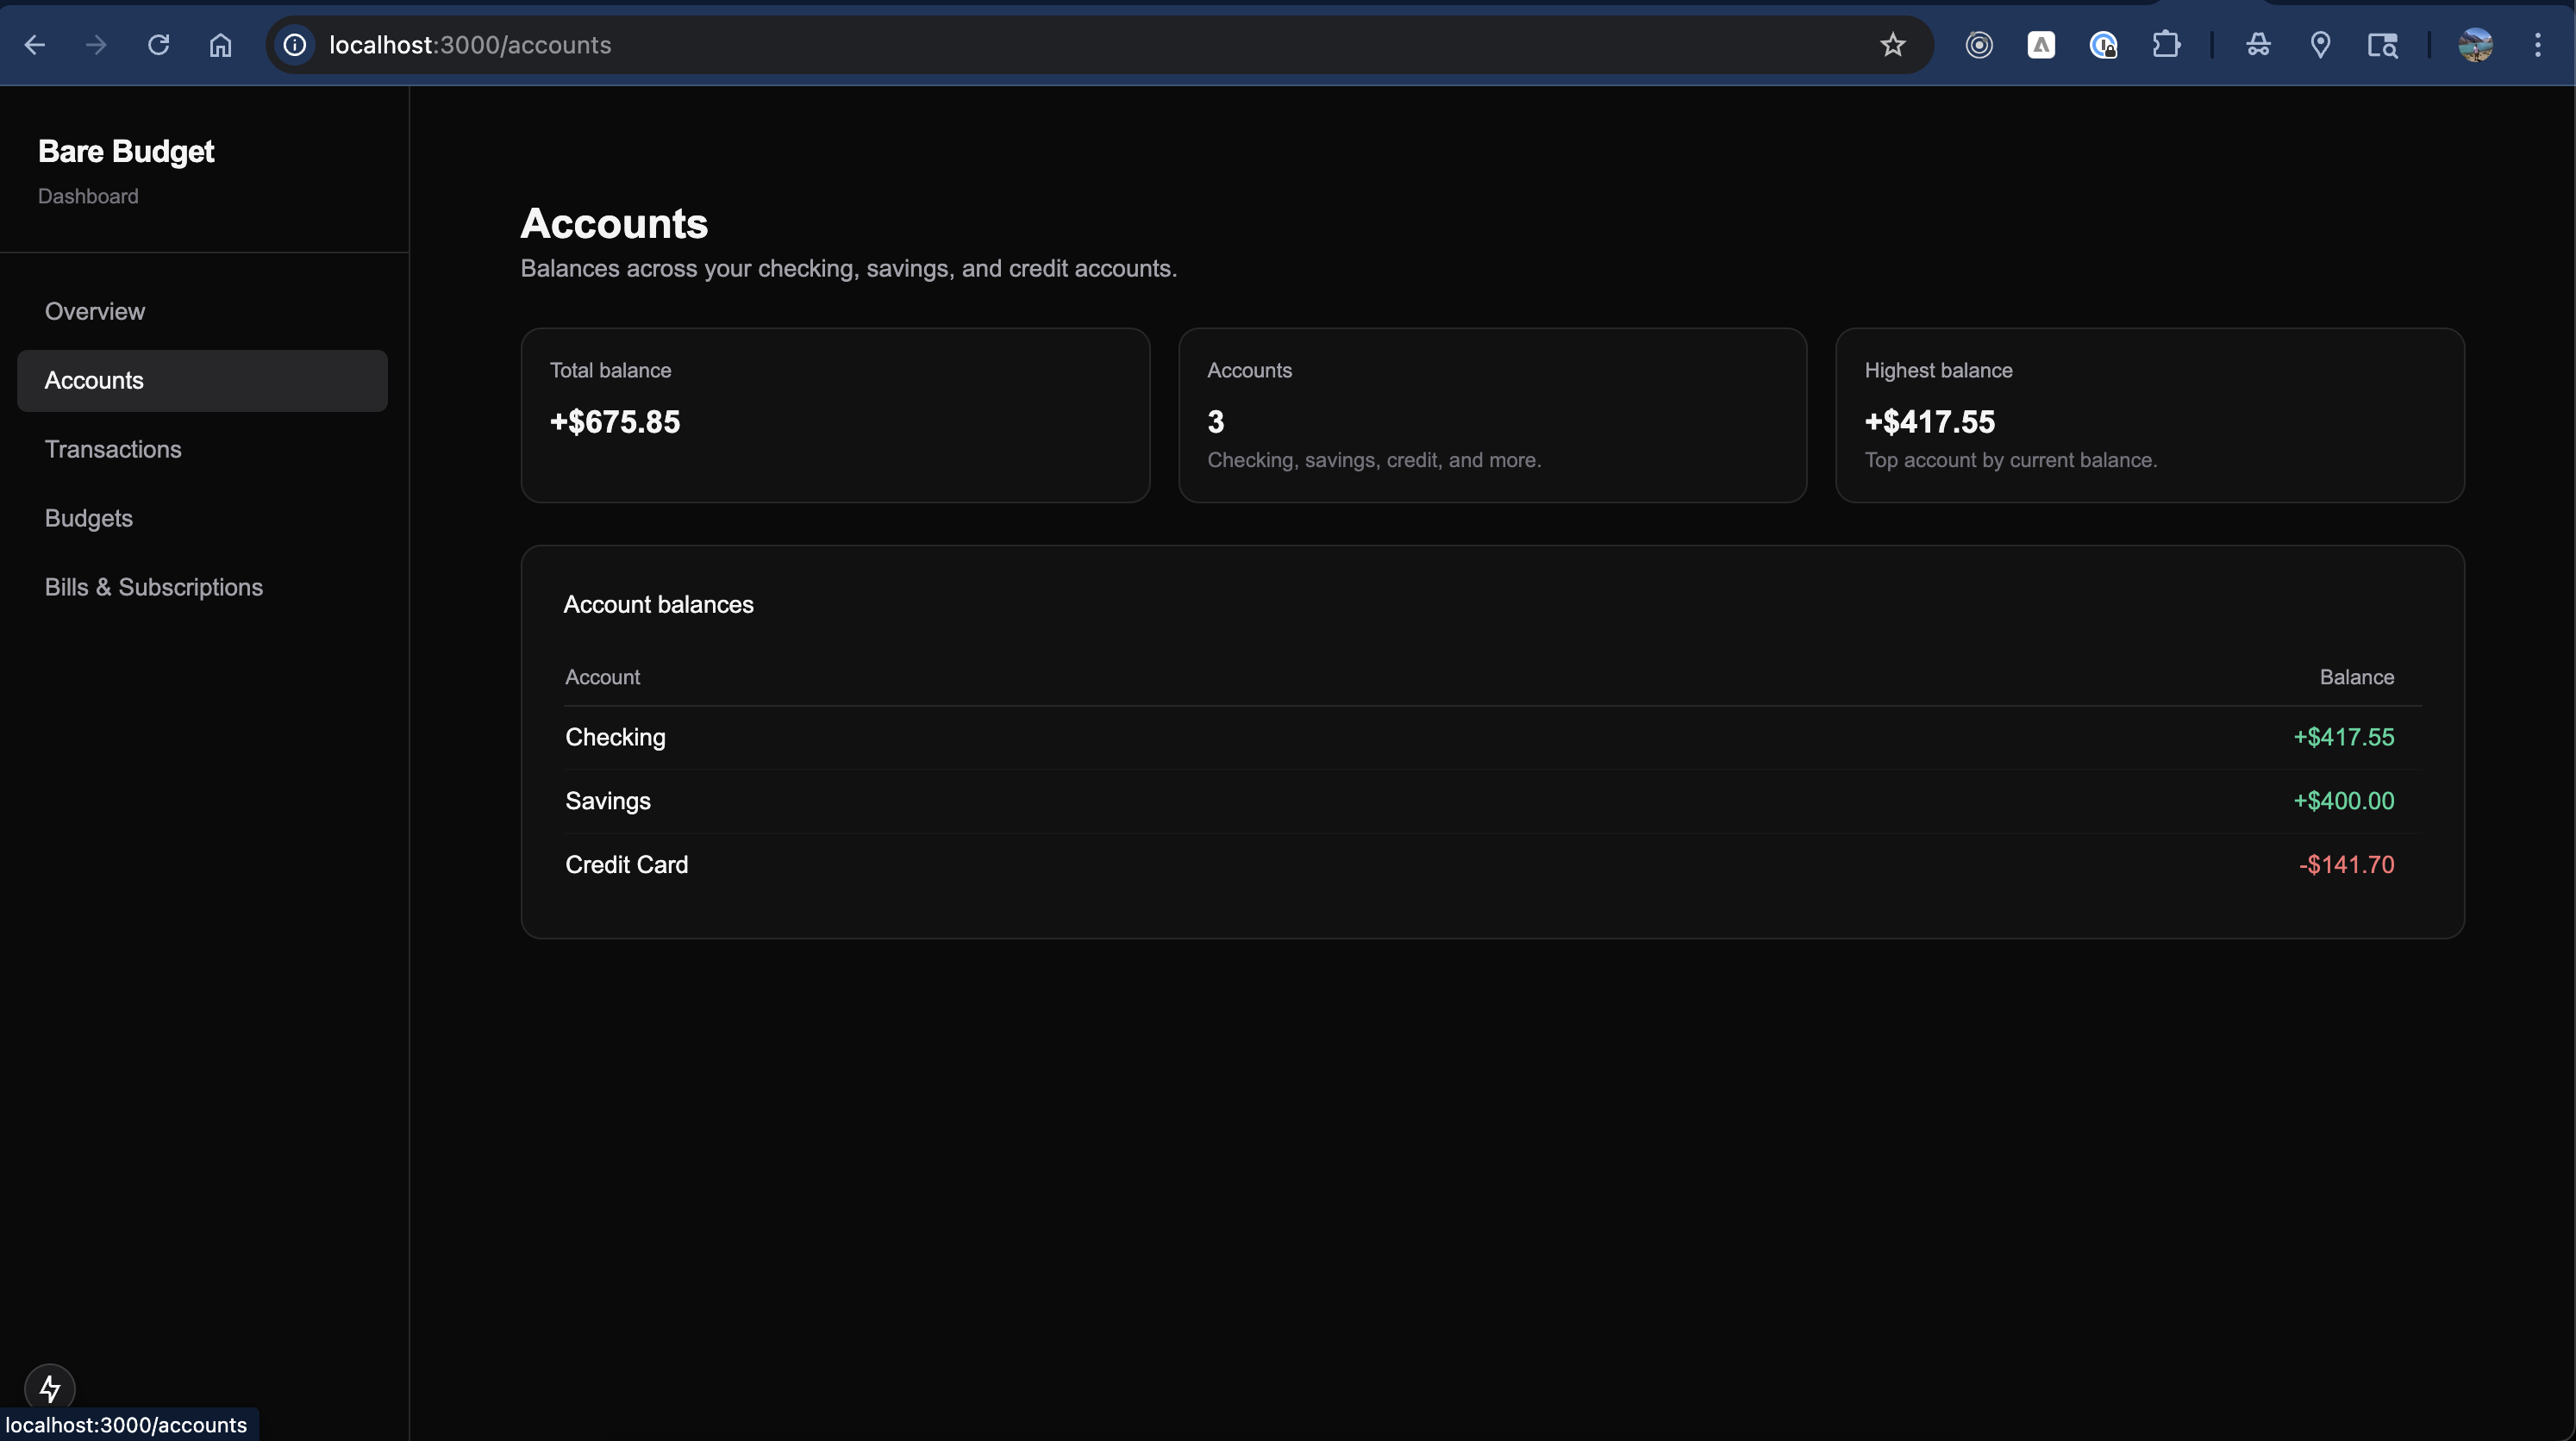The image size is (2576, 1441).
Task: Bookmark this page with star icon
Action: pyautogui.click(x=1892, y=45)
